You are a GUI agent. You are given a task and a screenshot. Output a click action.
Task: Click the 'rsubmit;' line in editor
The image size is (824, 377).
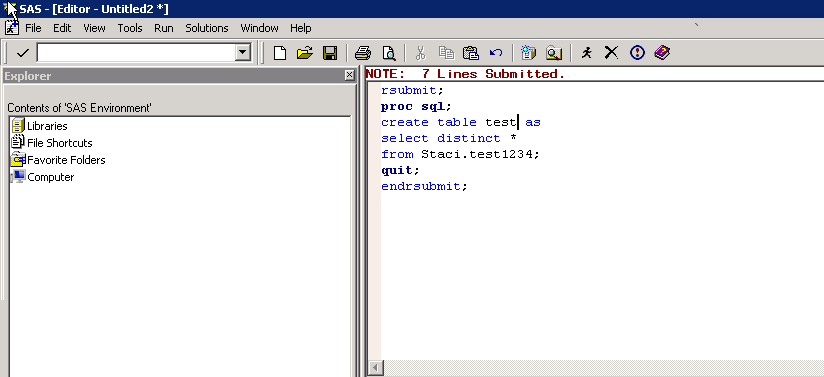click(413, 90)
